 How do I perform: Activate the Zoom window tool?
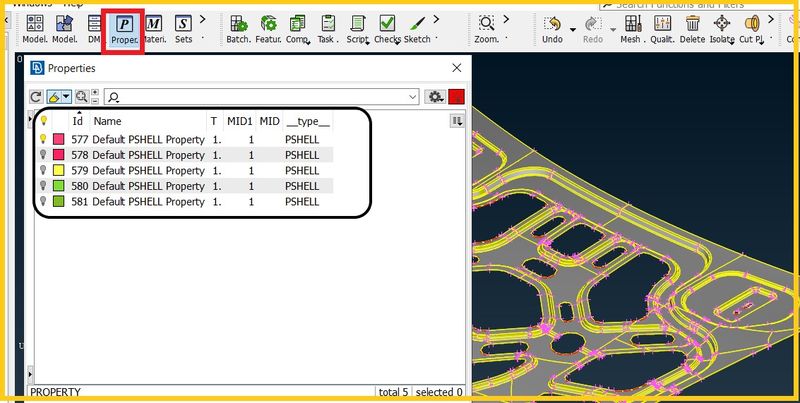pos(486,29)
